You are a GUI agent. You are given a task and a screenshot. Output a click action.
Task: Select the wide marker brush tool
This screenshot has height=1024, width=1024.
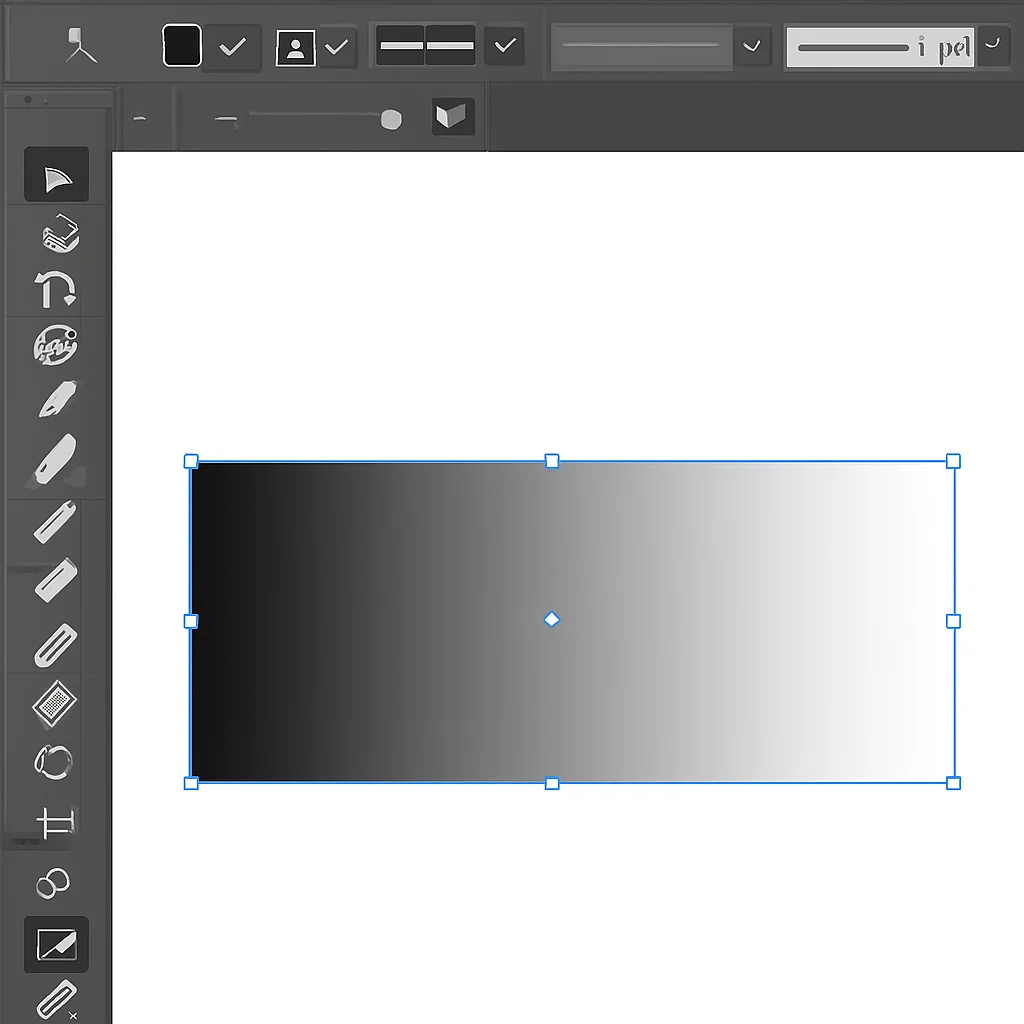tap(56, 460)
